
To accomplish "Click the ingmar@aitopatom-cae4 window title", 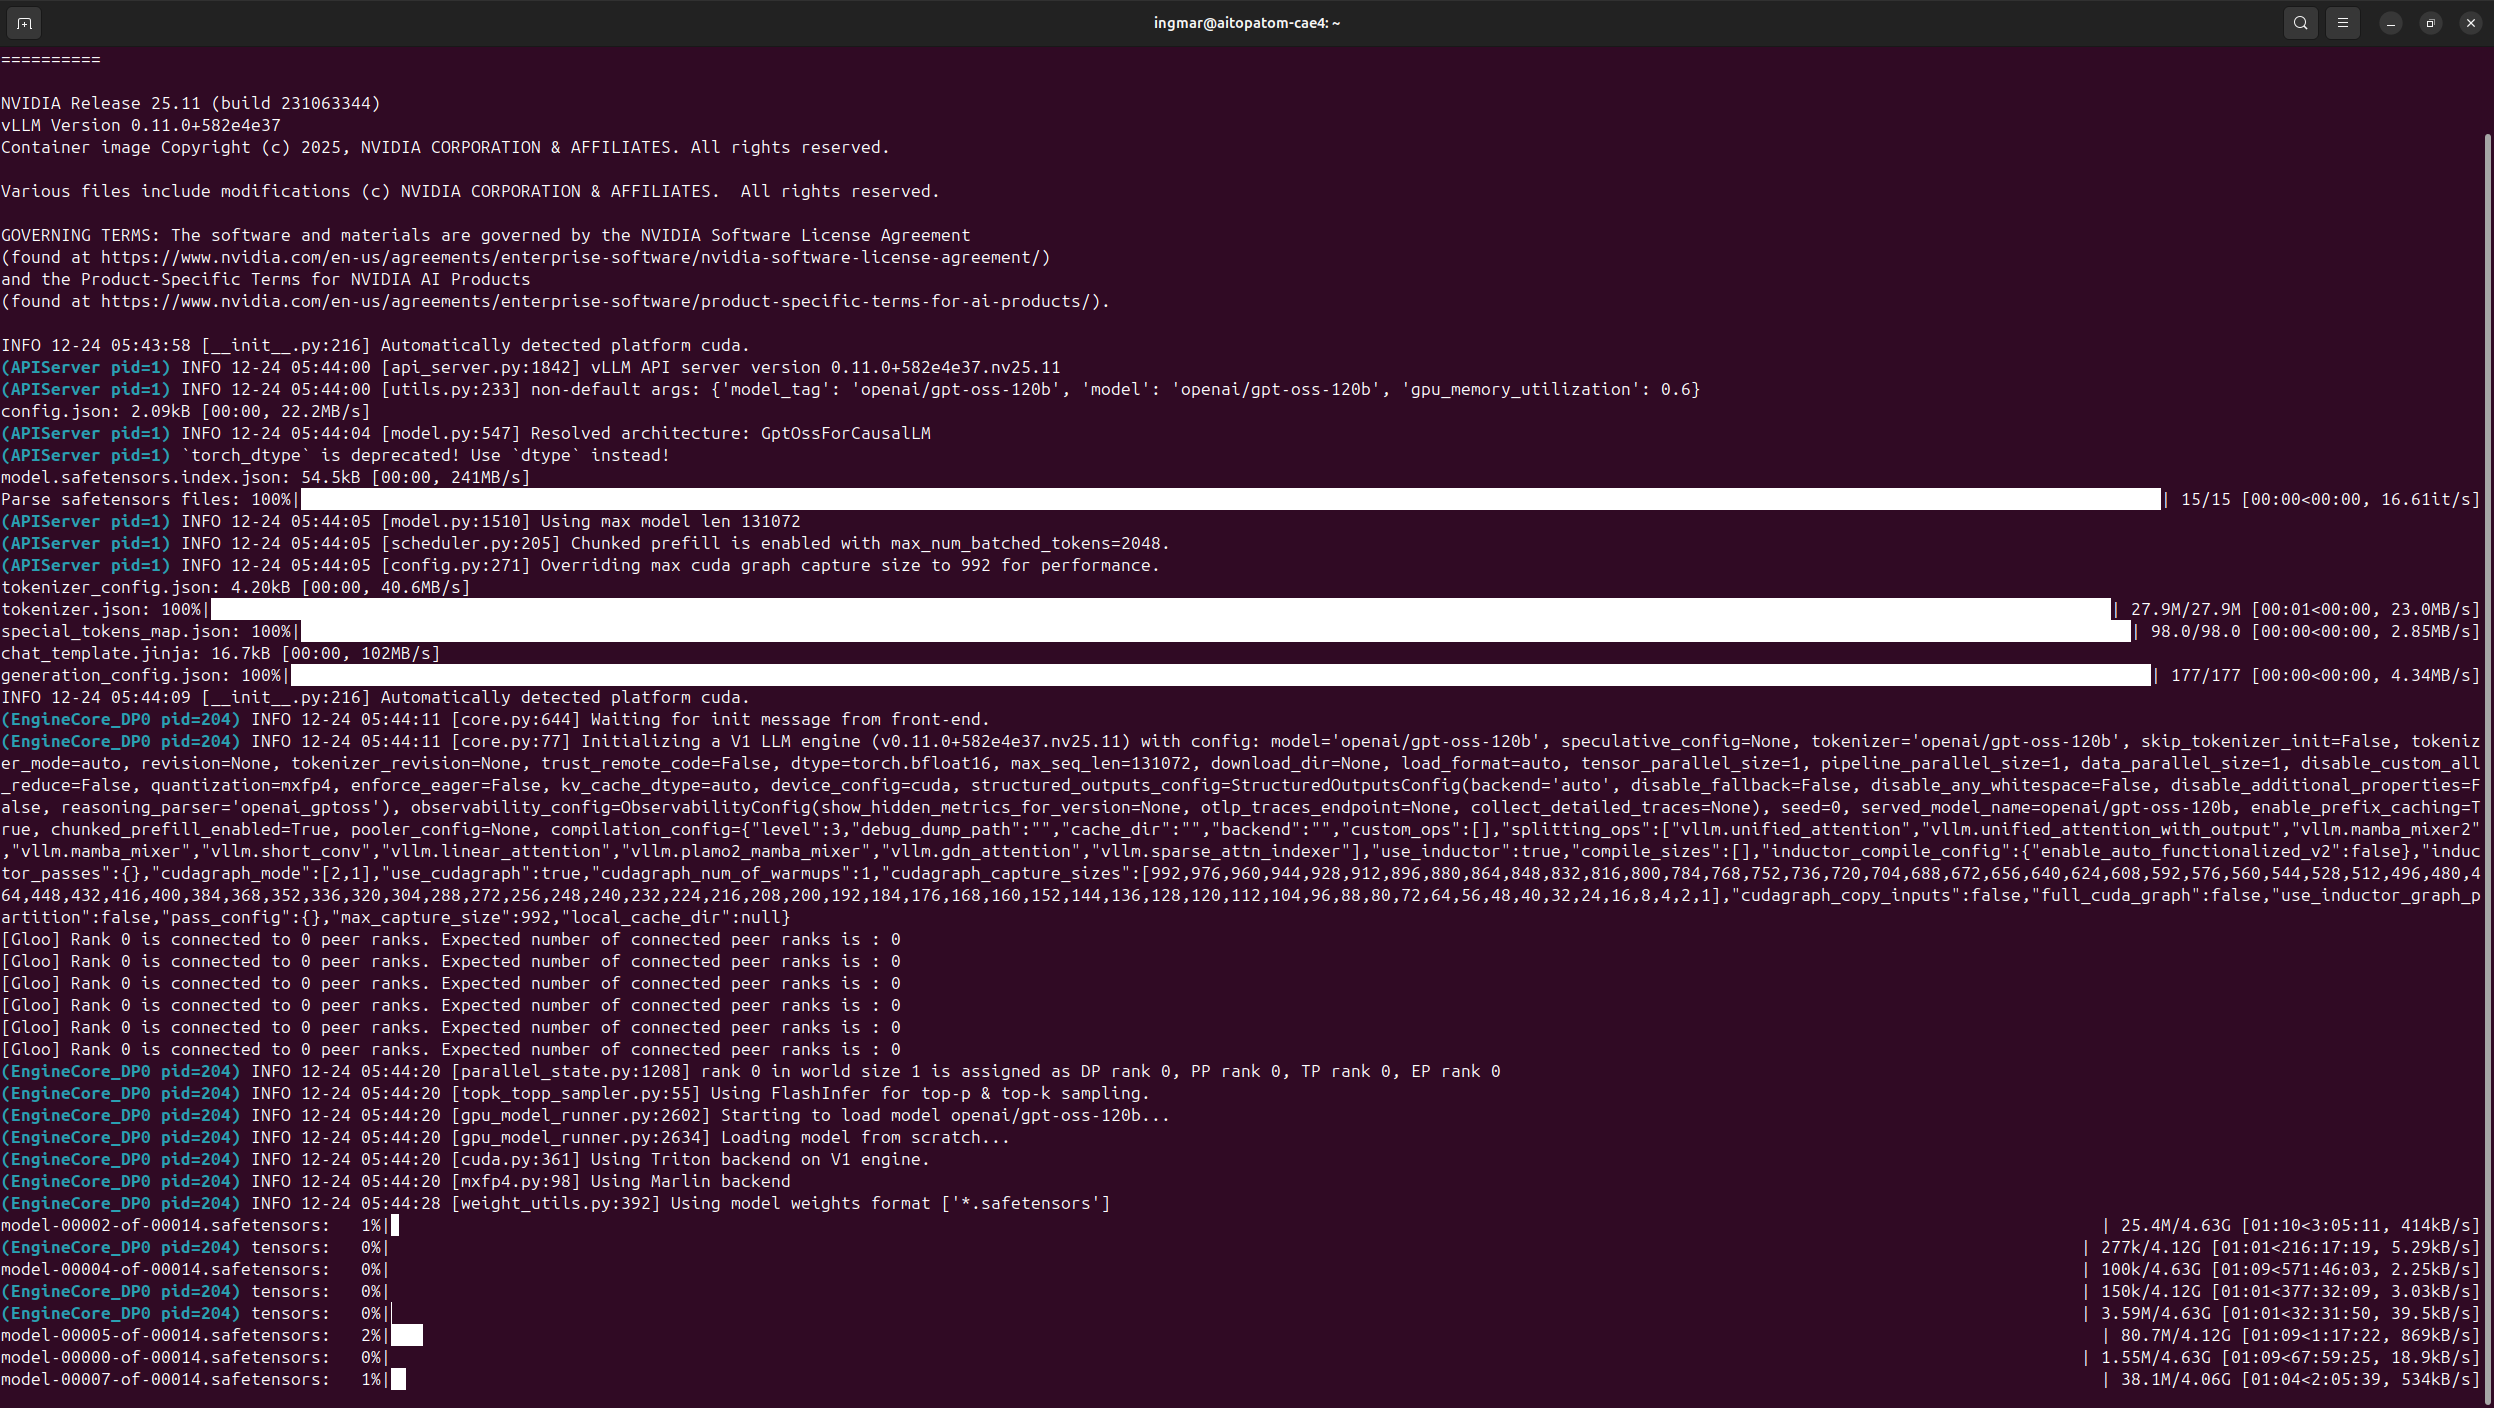I will point(1246,23).
